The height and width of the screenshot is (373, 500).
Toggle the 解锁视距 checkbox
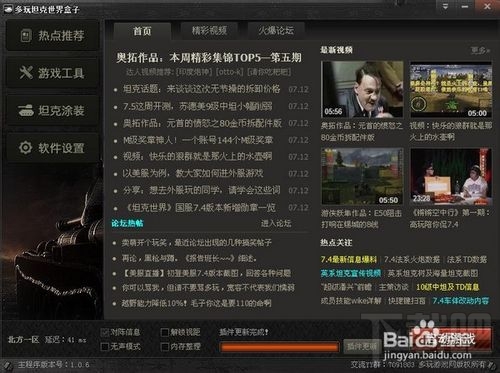tap(164, 332)
